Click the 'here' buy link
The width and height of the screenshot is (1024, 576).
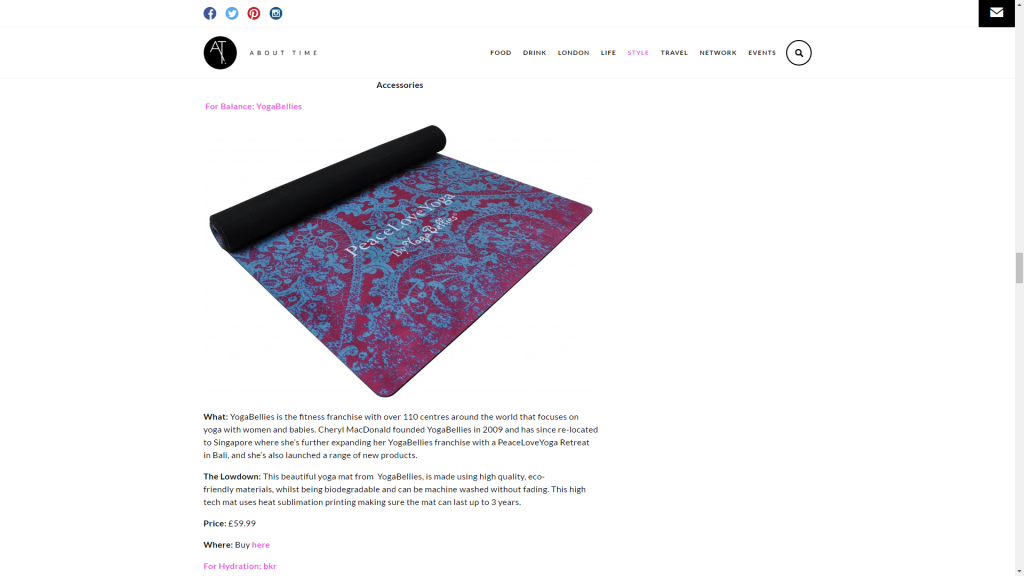pos(261,545)
